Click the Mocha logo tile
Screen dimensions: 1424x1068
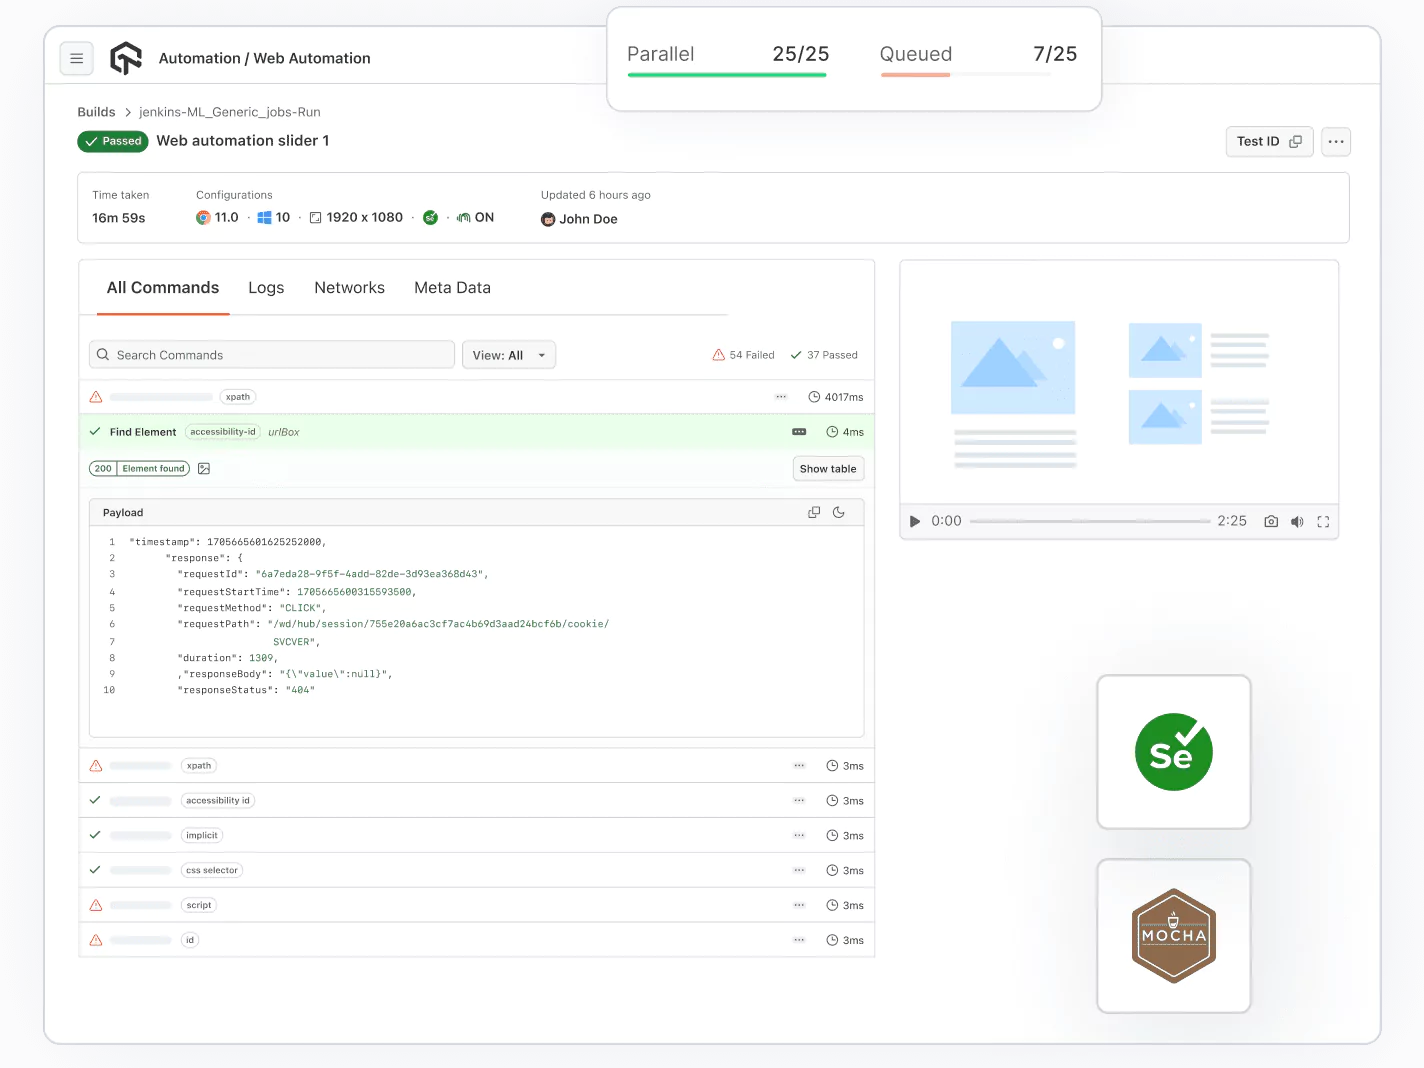1173,936
